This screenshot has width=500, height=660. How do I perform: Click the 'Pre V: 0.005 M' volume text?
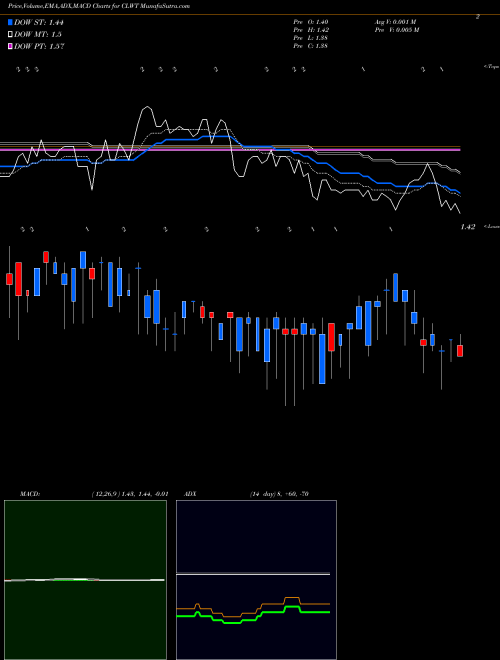point(396,29)
